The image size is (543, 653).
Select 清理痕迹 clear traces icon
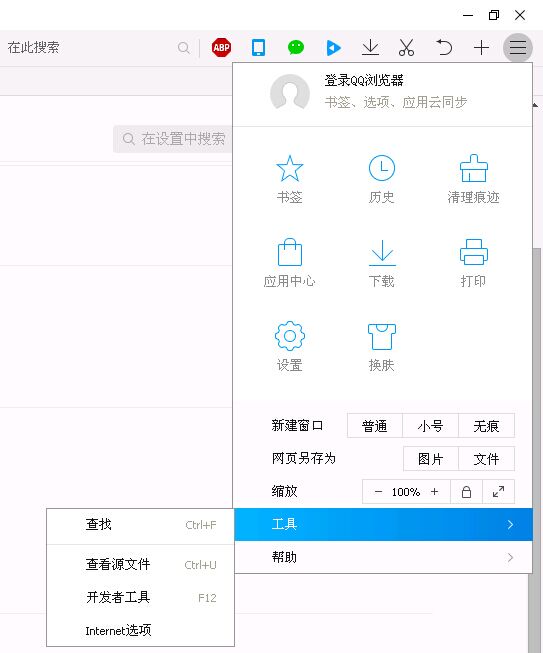coord(473,168)
